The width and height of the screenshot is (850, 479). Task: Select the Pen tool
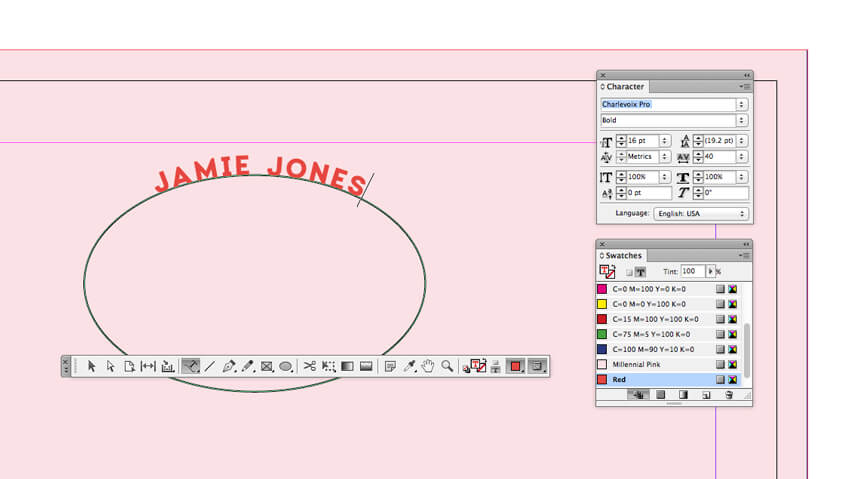coord(229,366)
